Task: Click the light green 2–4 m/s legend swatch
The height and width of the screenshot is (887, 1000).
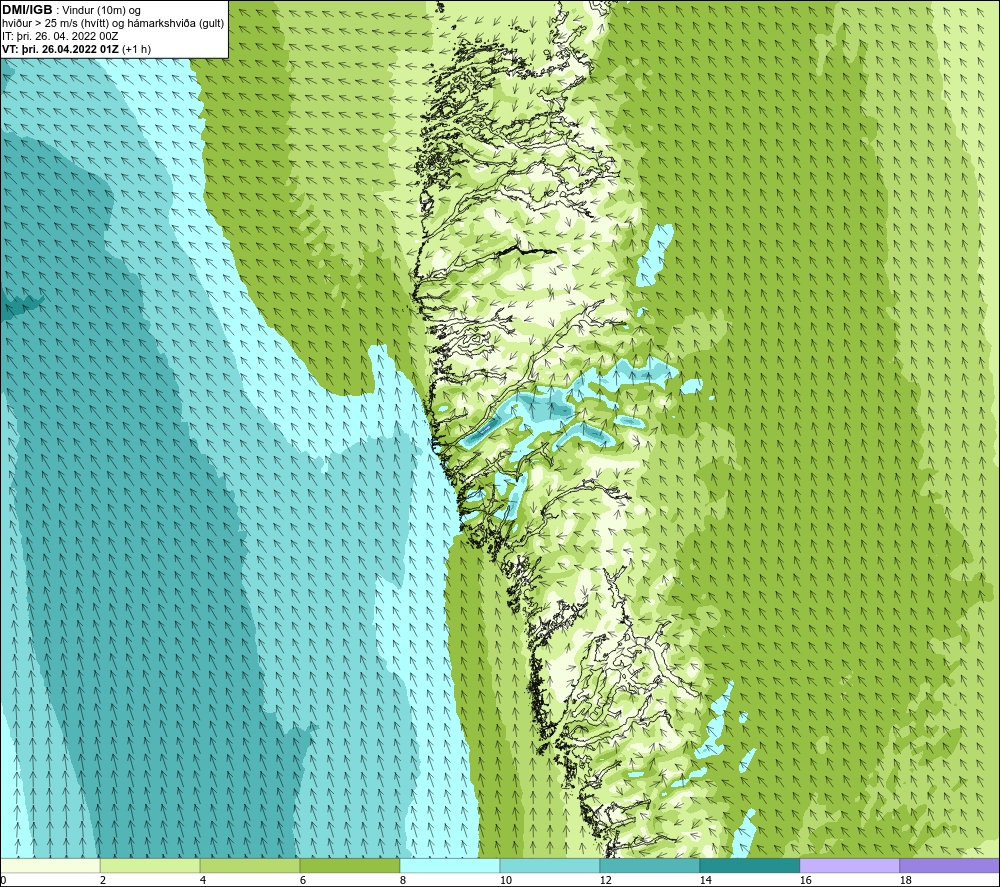Action: click(150, 865)
